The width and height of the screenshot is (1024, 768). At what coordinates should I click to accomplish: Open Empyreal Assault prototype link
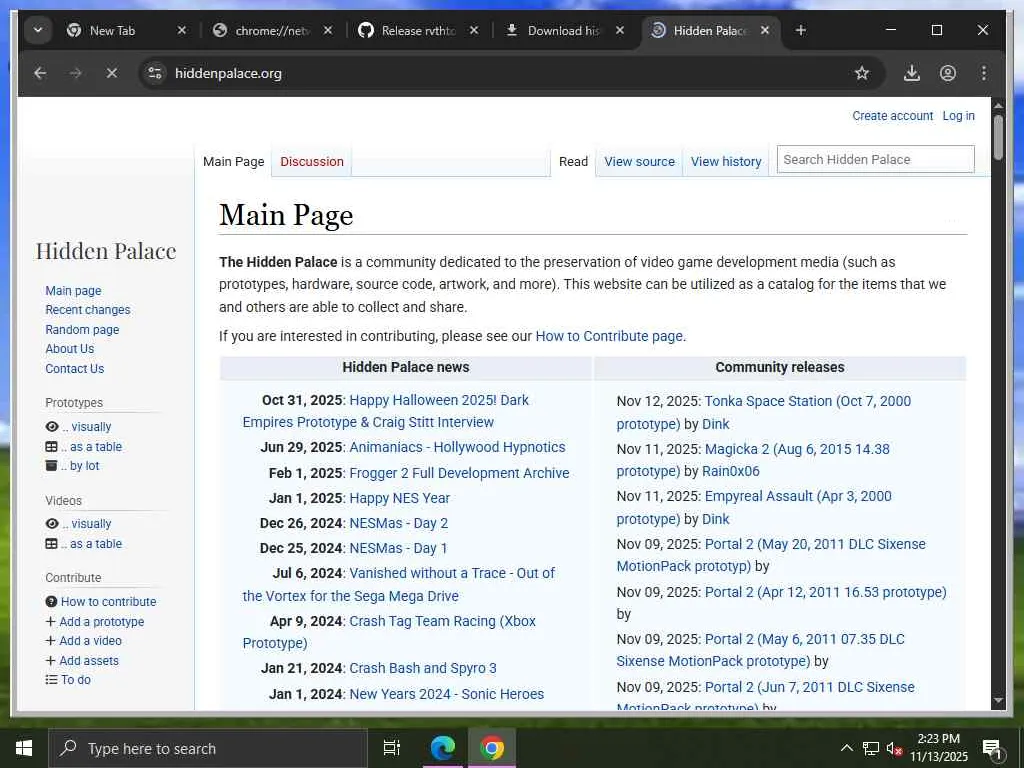[754, 507]
